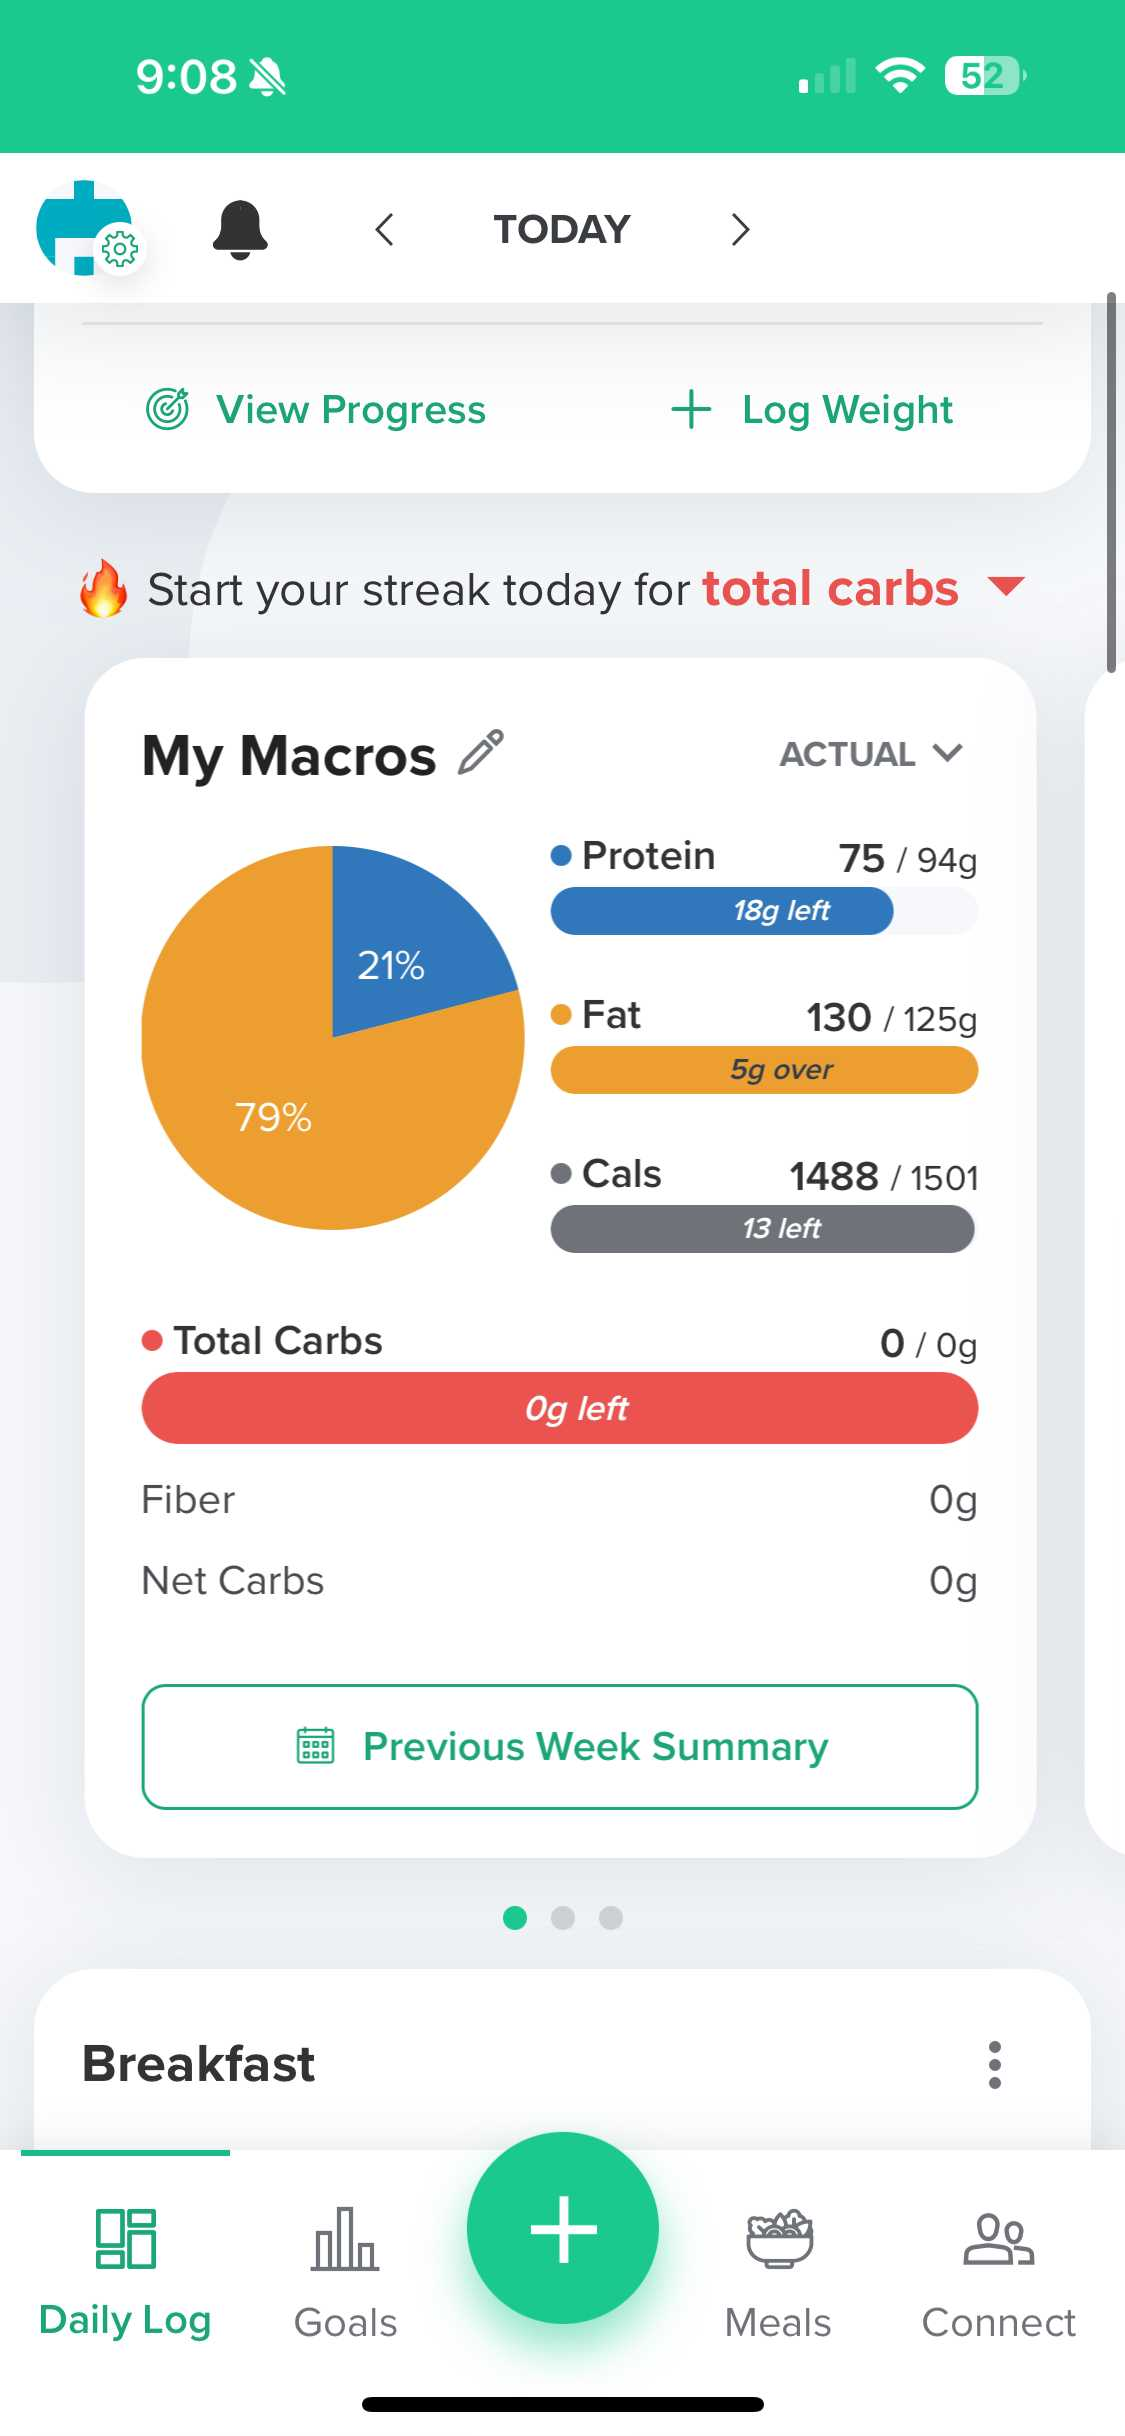Edit My Macros pencil icon

tap(481, 754)
